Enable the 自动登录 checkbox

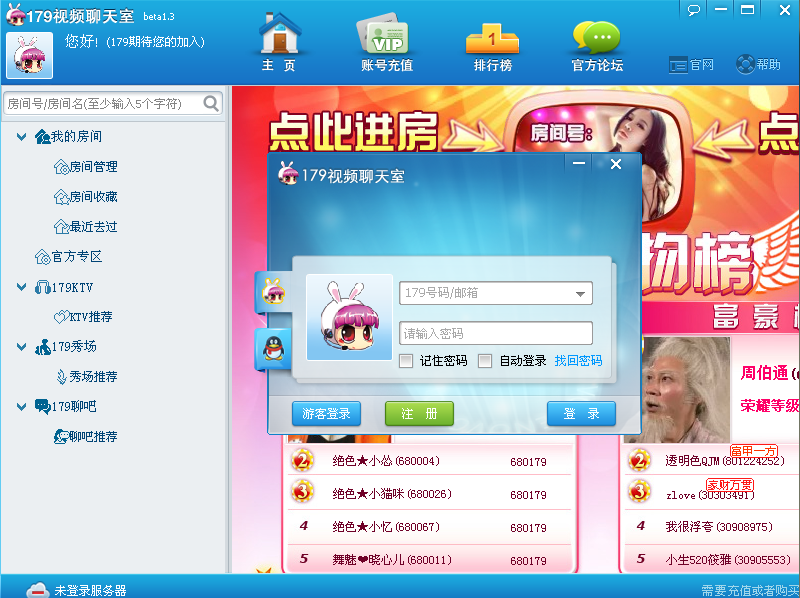485,361
